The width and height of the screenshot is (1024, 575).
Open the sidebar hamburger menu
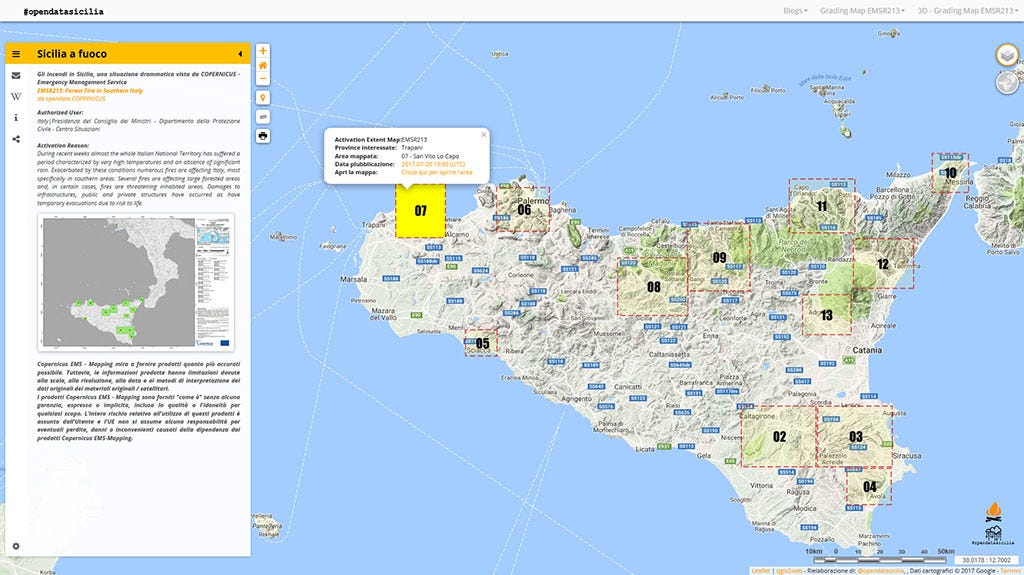(16, 54)
